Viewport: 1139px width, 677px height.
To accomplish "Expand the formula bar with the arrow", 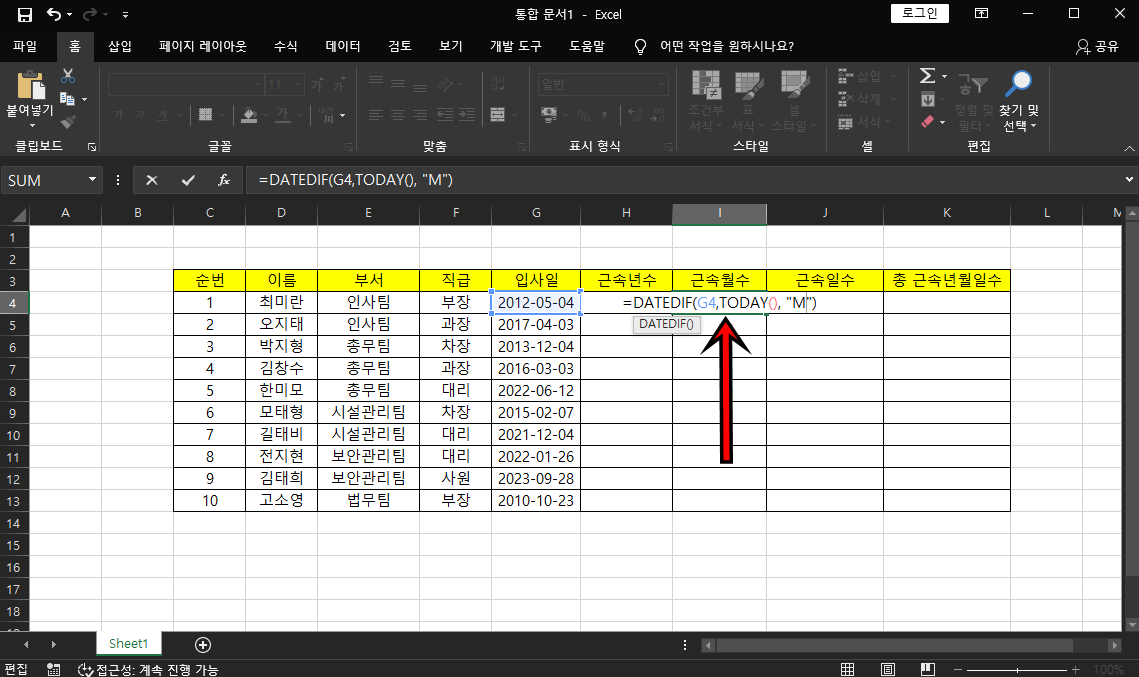I will point(1129,179).
